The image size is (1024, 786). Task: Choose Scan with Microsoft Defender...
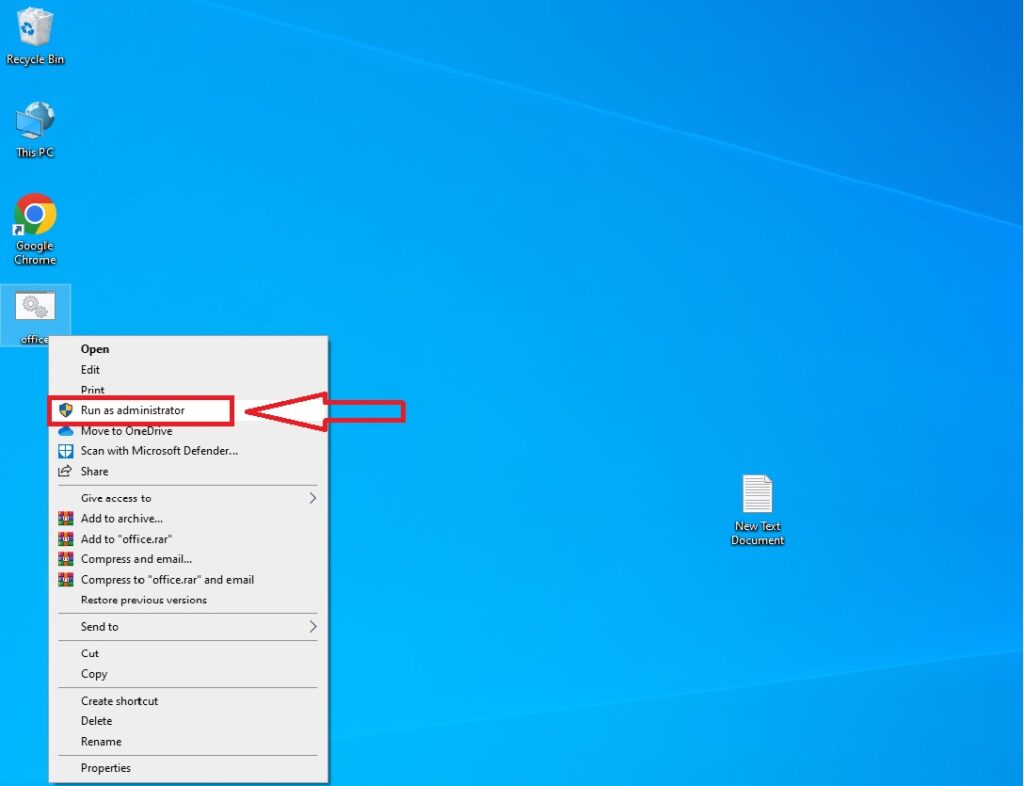(x=188, y=451)
